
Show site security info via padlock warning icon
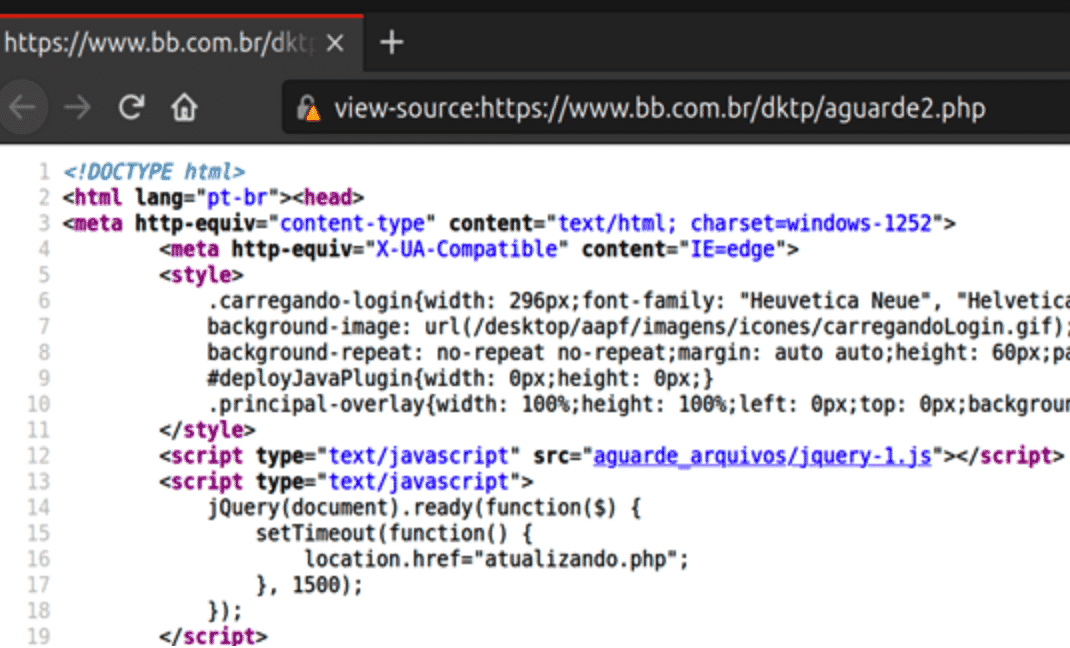[x=308, y=108]
